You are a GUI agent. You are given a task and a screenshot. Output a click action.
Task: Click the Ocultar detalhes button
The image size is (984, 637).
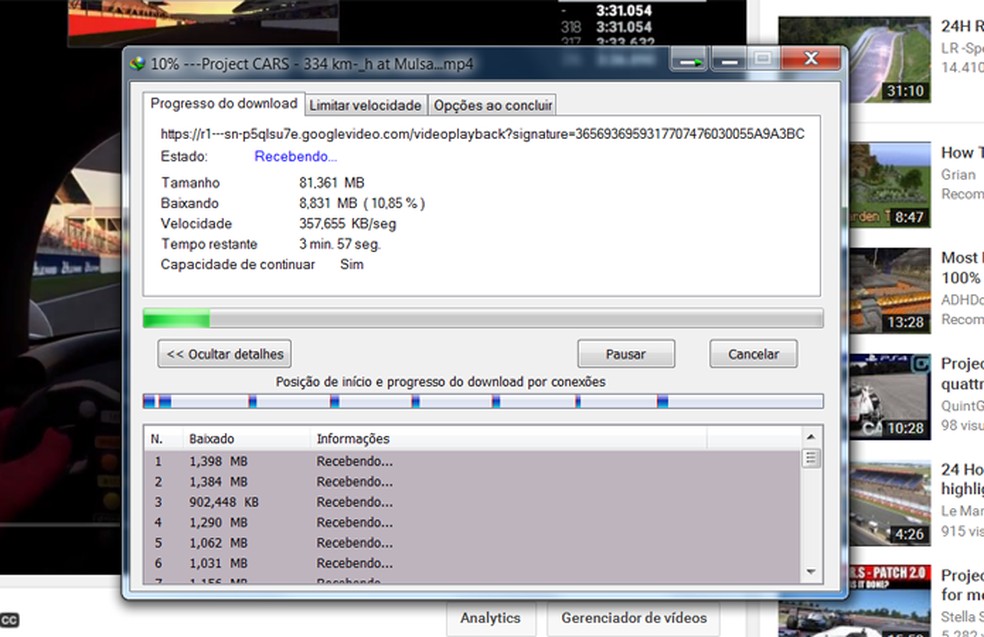(225, 354)
